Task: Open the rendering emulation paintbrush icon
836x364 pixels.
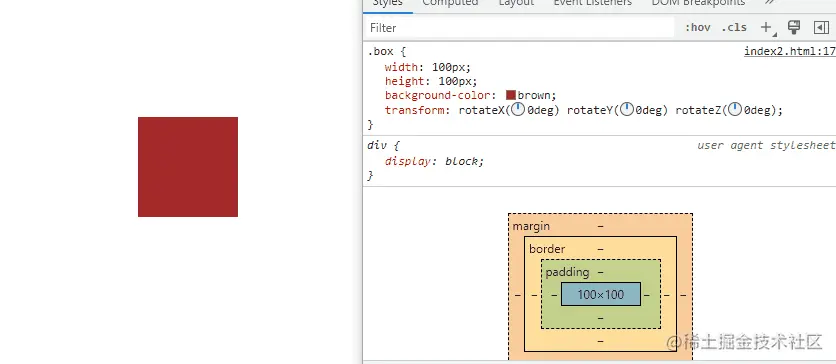Action: pyautogui.click(x=794, y=28)
